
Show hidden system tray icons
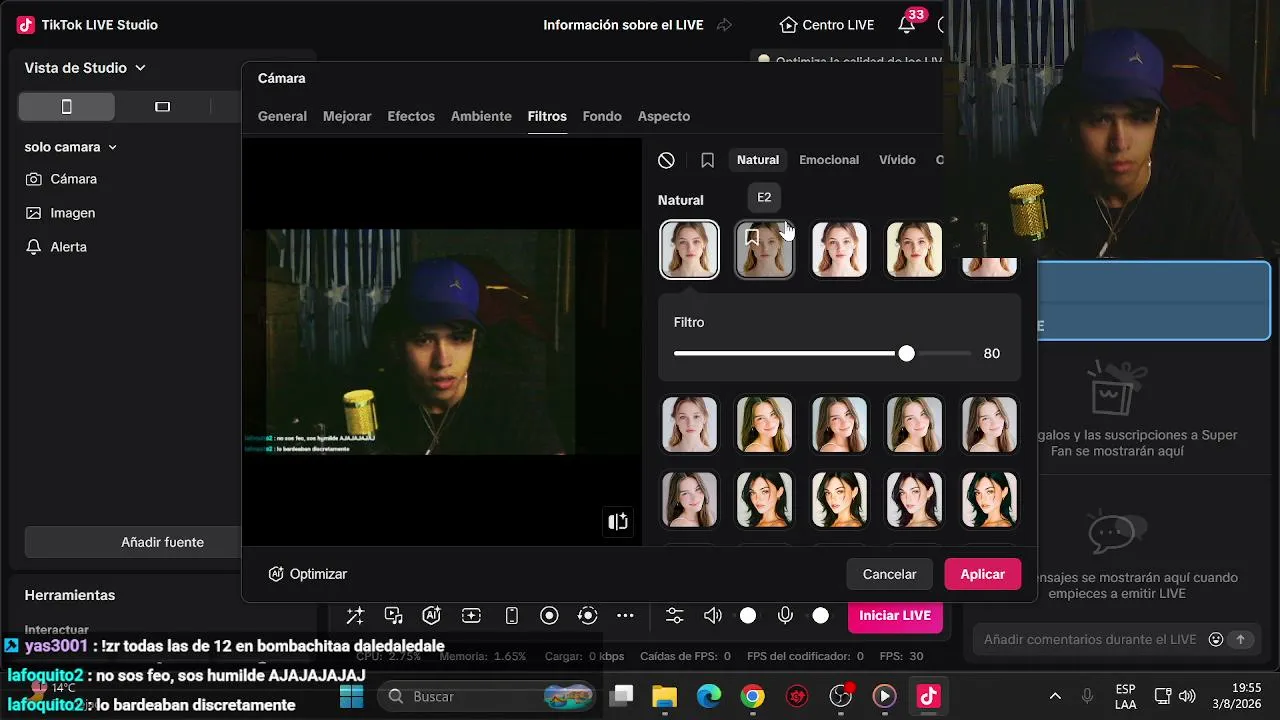coord(1055,696)
